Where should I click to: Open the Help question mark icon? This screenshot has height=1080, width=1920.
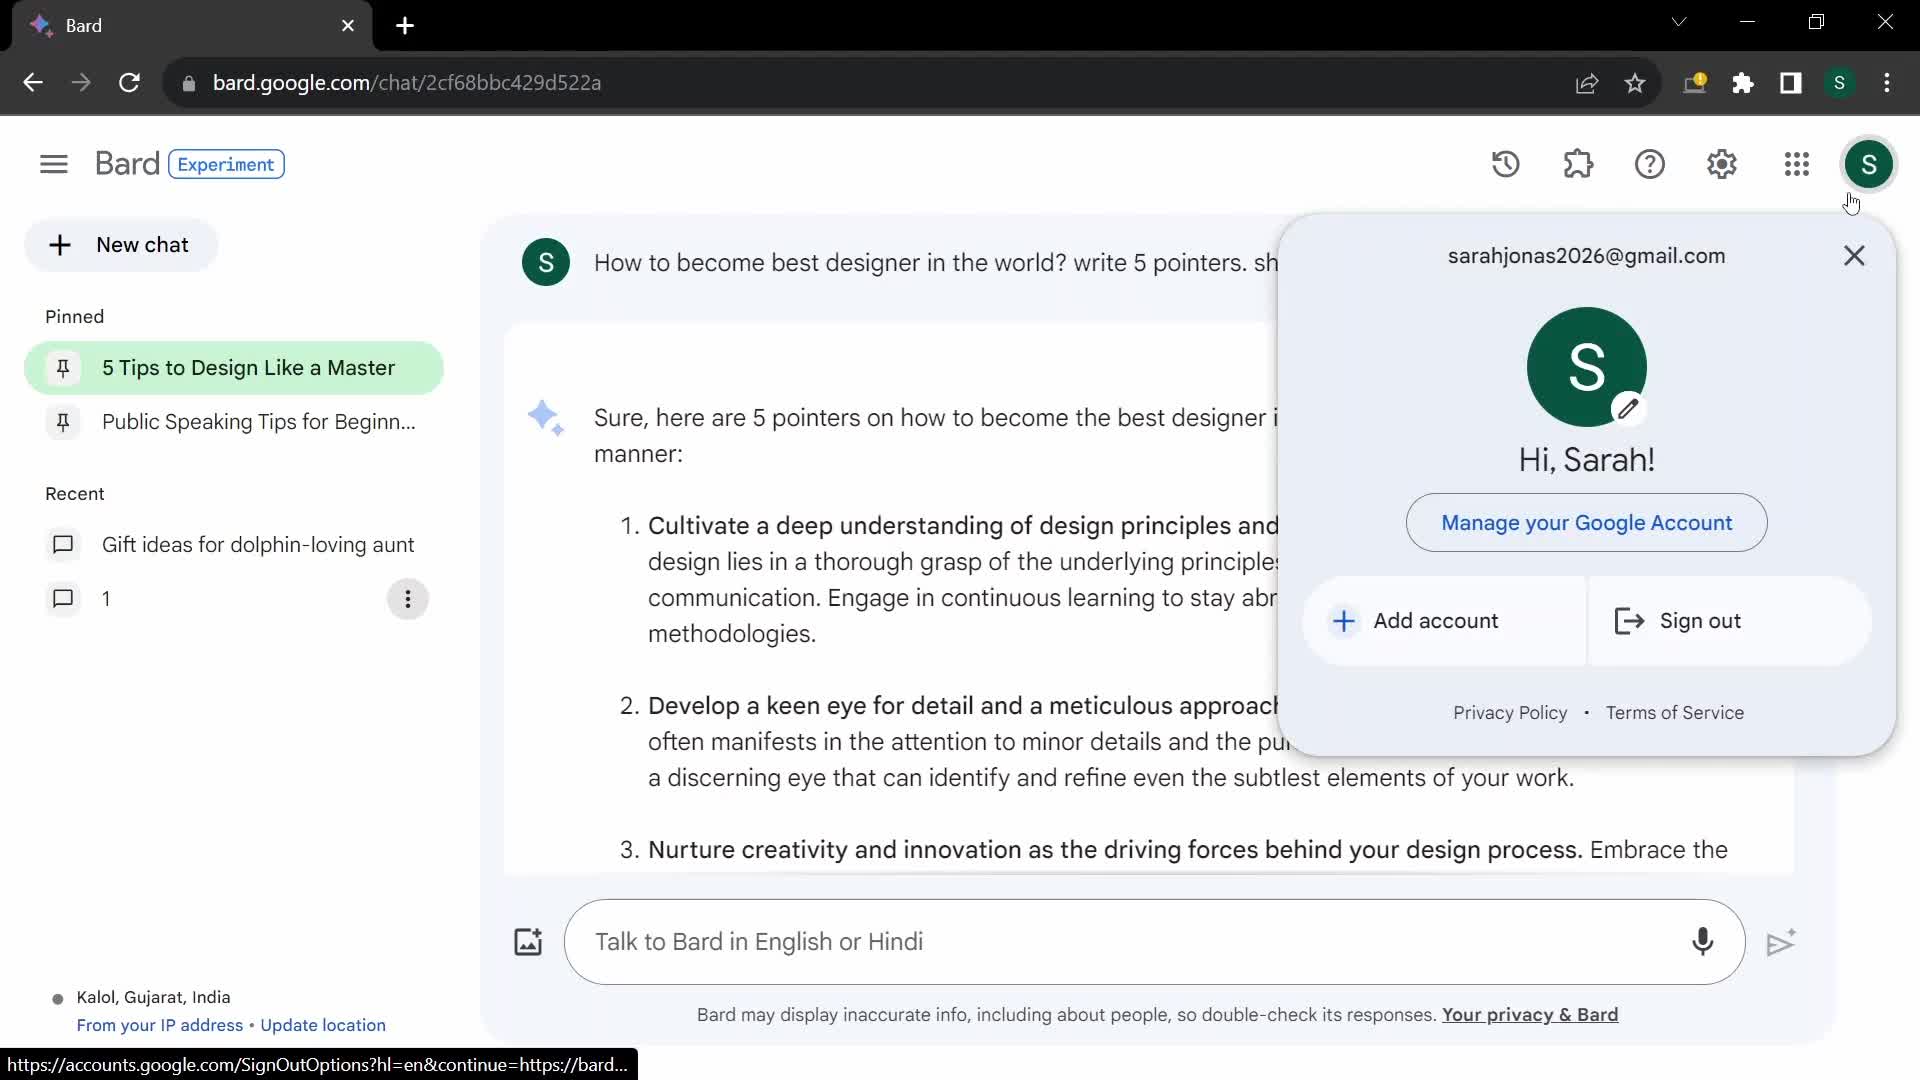[1650, 164]
